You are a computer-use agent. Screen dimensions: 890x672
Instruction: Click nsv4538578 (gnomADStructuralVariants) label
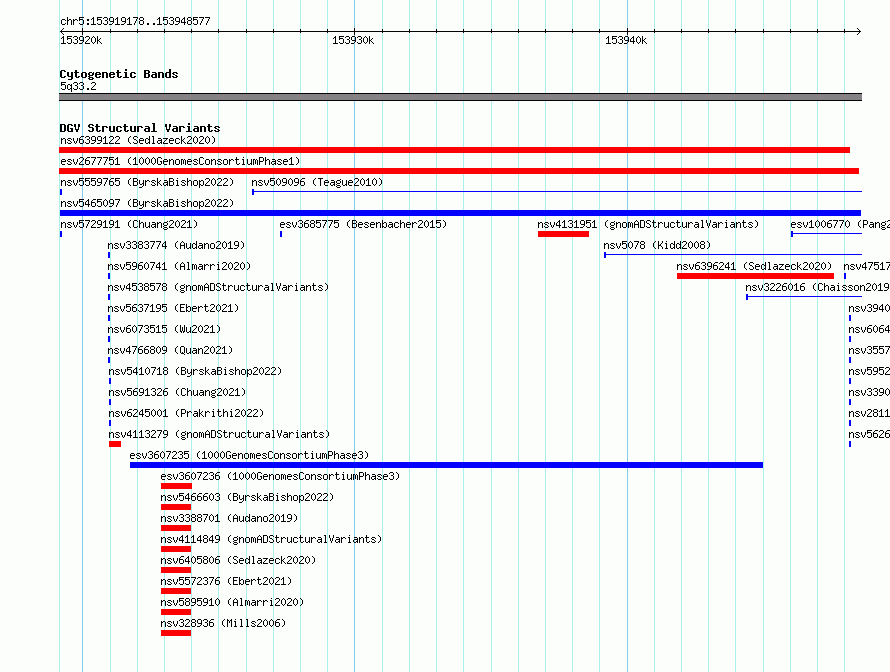click(219, 287)
